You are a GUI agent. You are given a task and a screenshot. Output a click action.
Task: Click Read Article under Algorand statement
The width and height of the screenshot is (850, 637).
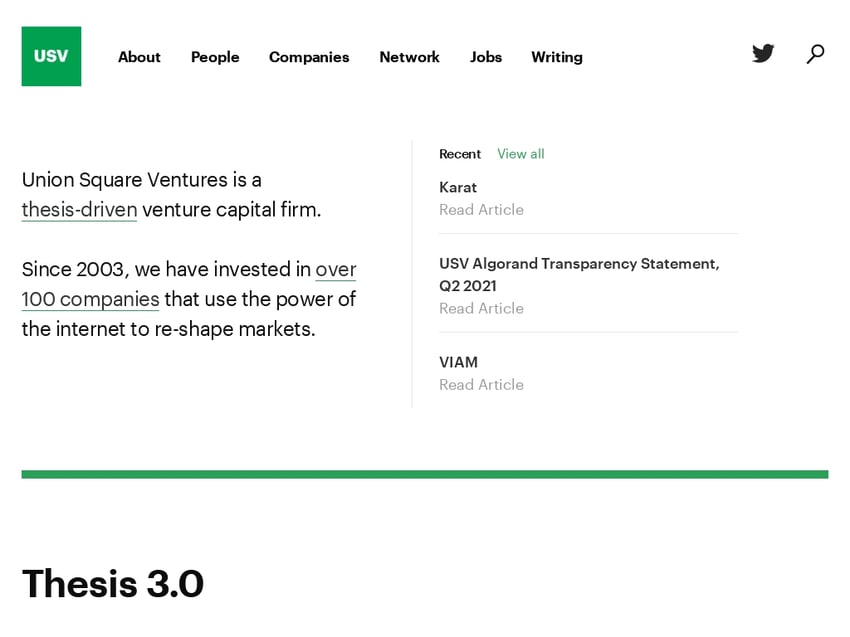pos(481,308)
